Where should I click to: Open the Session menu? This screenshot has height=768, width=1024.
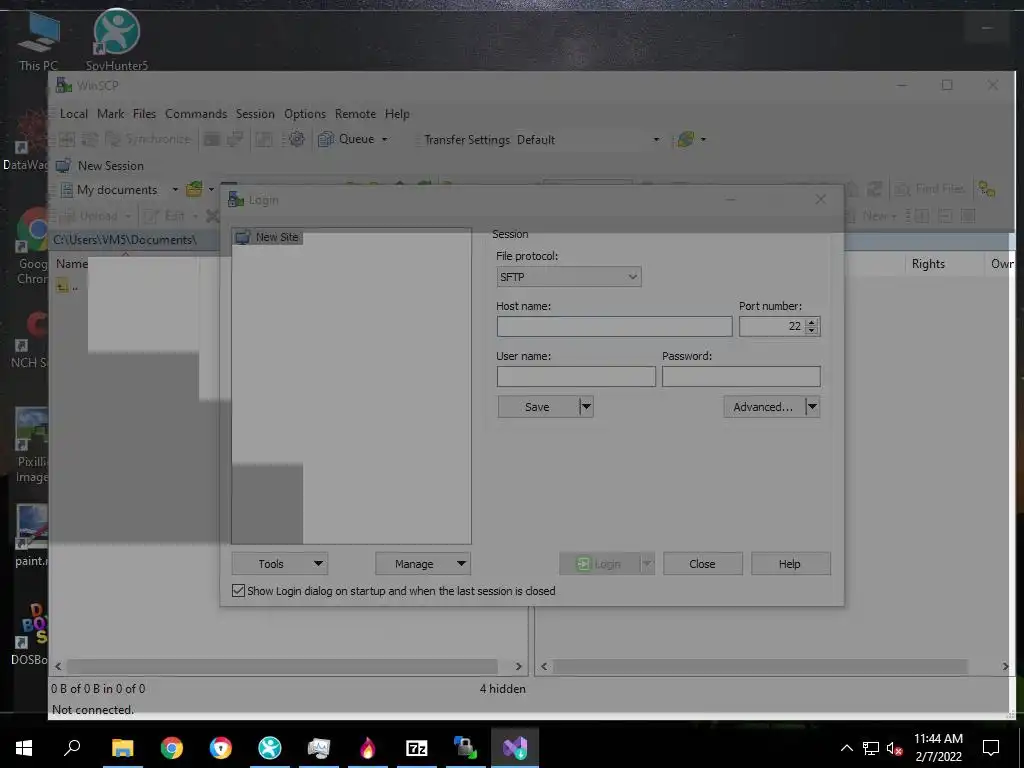click(x=255, y=114)
